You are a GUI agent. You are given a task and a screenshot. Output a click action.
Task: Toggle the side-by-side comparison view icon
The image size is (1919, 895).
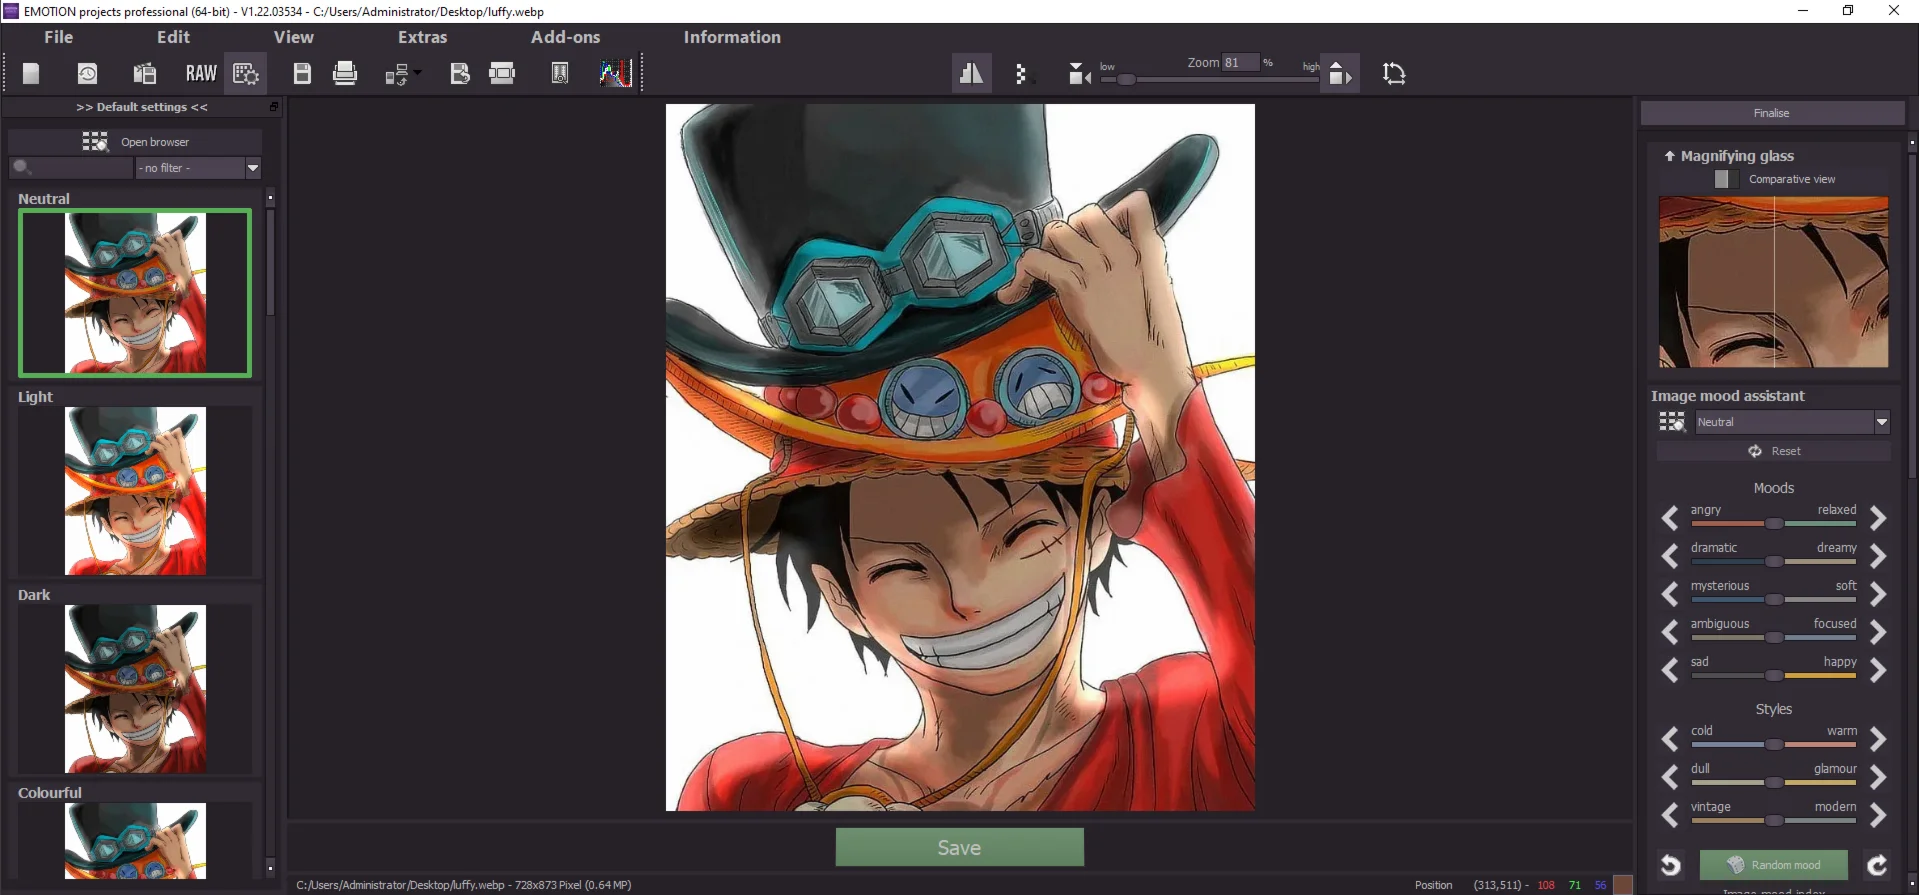[x=971, y=73]
